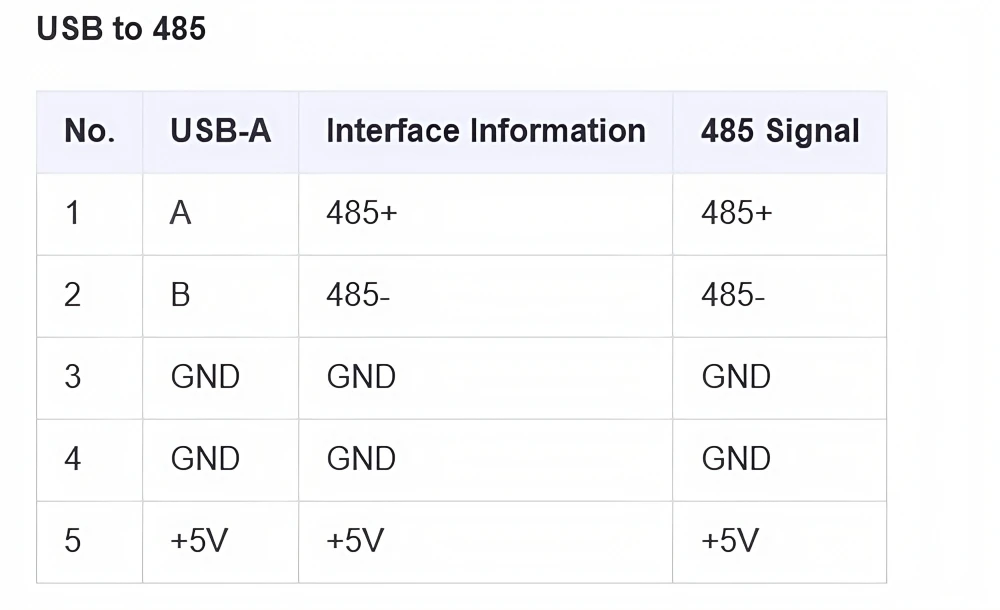This screenshot has width=1000, height=610.
Task: Click the "485 Signal" column header
Action: click(x=780, y=131)
